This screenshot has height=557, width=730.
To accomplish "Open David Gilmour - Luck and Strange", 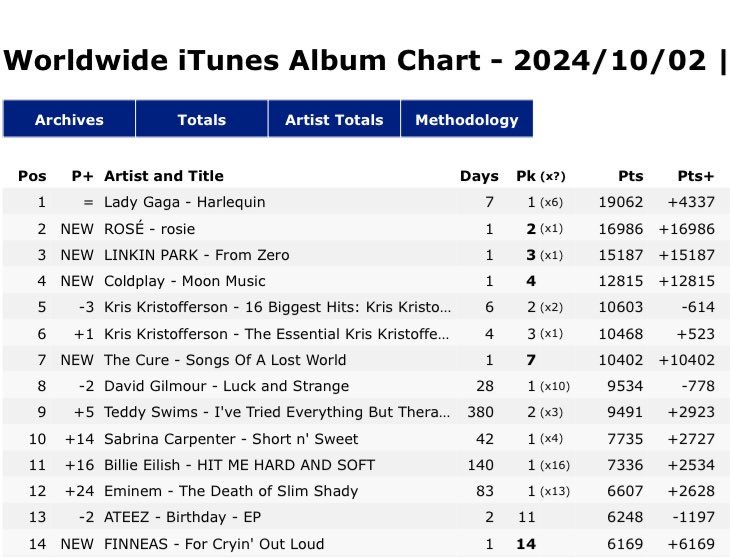I will pos(227,386).
